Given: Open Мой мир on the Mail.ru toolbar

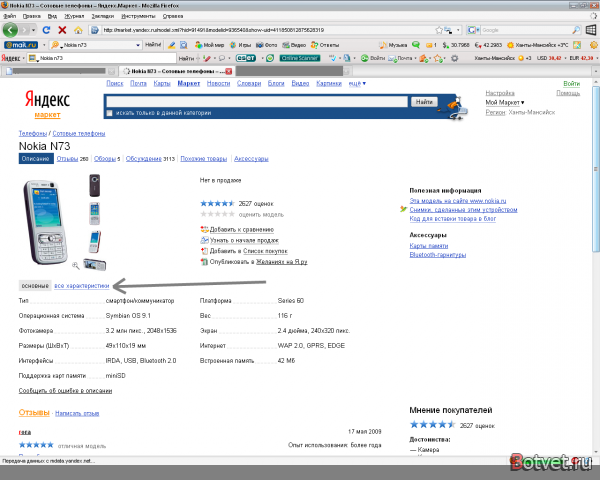Looking at the screenshot, I should click(209, 45).
